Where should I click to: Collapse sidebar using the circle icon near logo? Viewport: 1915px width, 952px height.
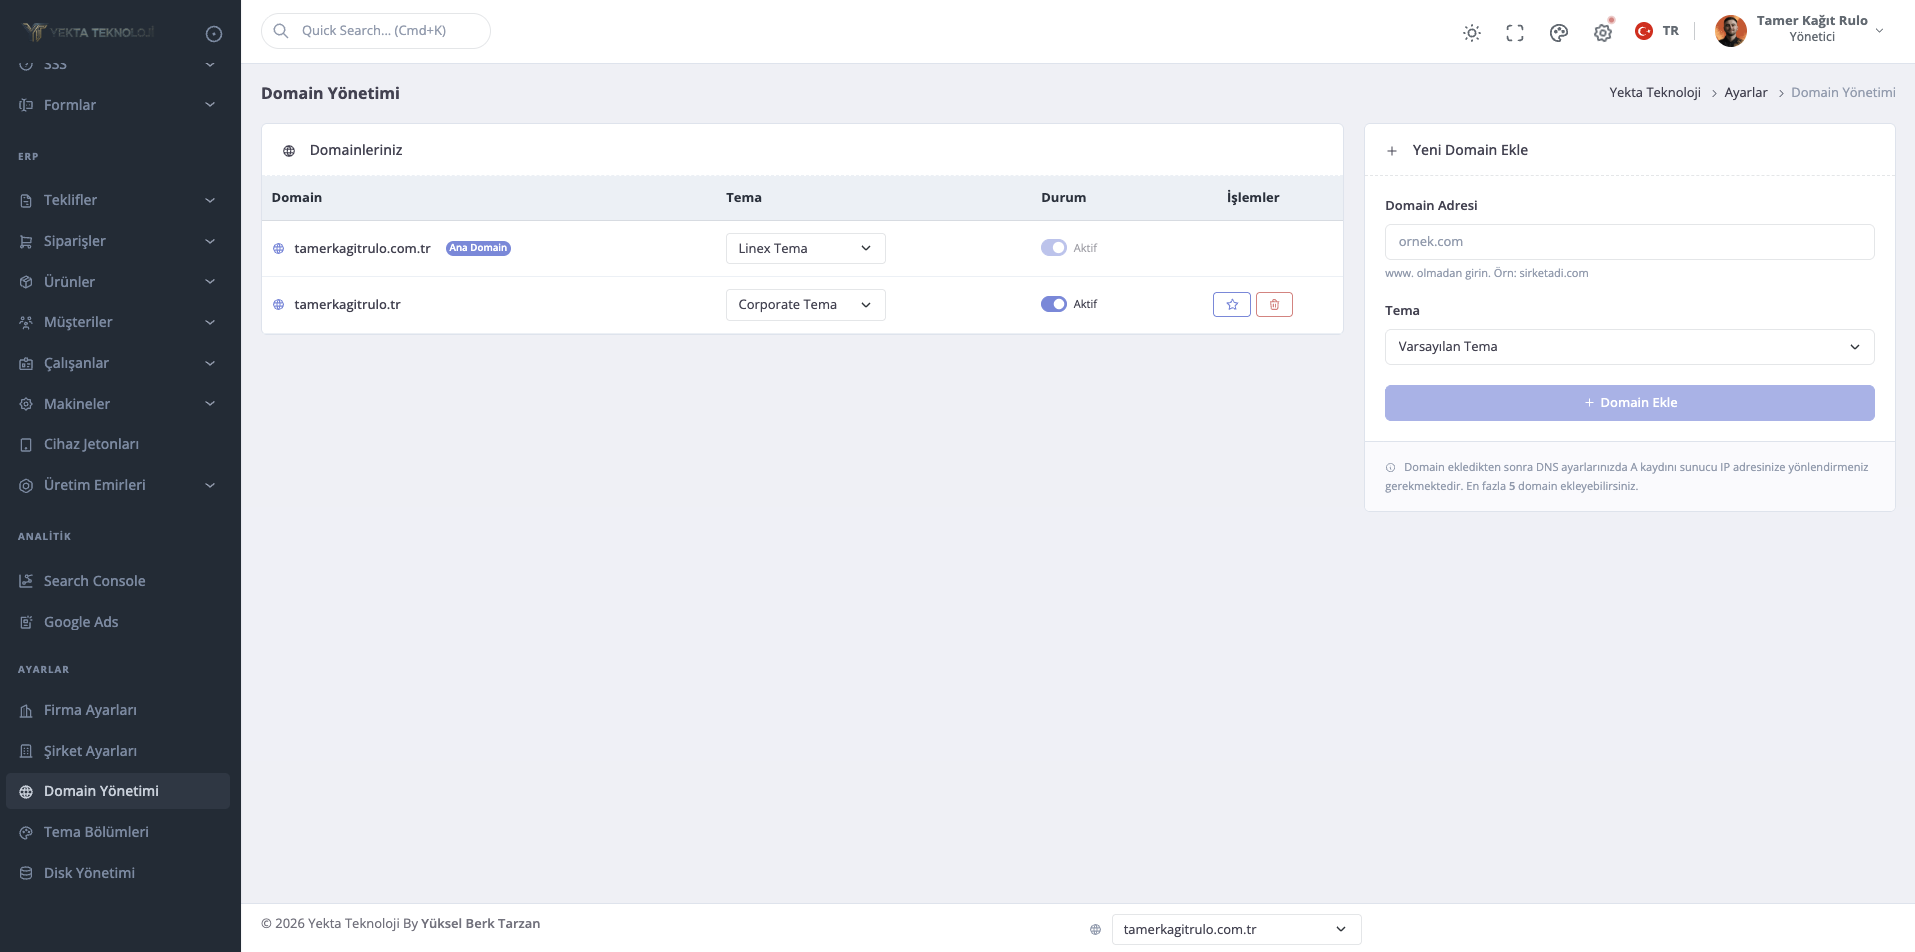click(x=214, y=34)
